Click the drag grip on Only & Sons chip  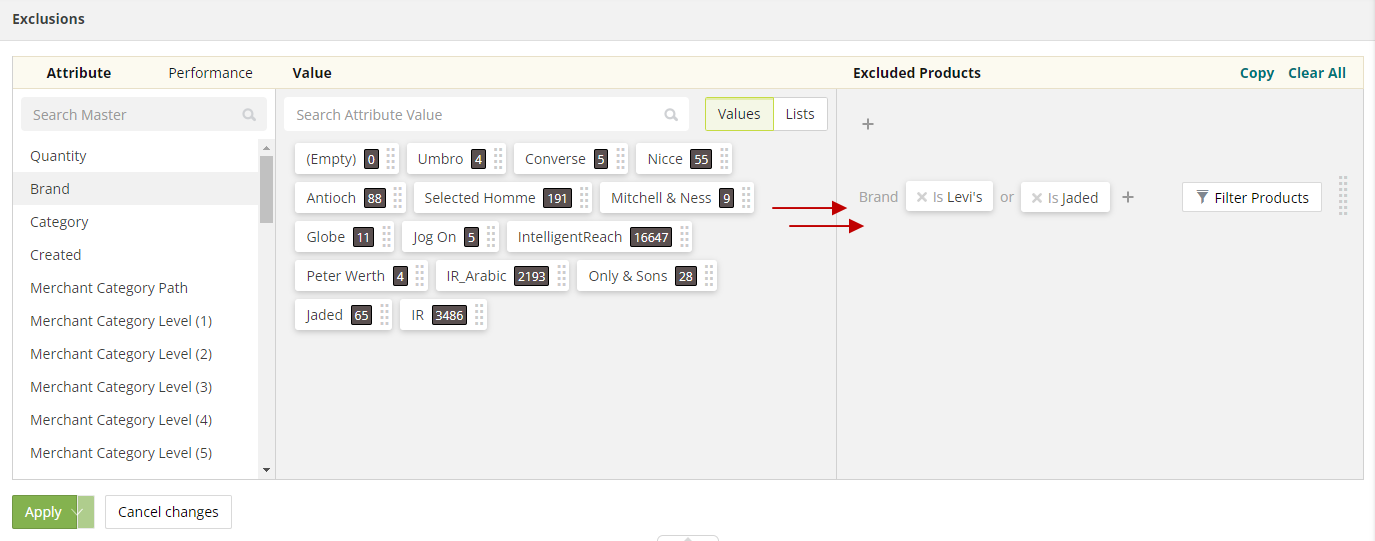coord(708,276)
